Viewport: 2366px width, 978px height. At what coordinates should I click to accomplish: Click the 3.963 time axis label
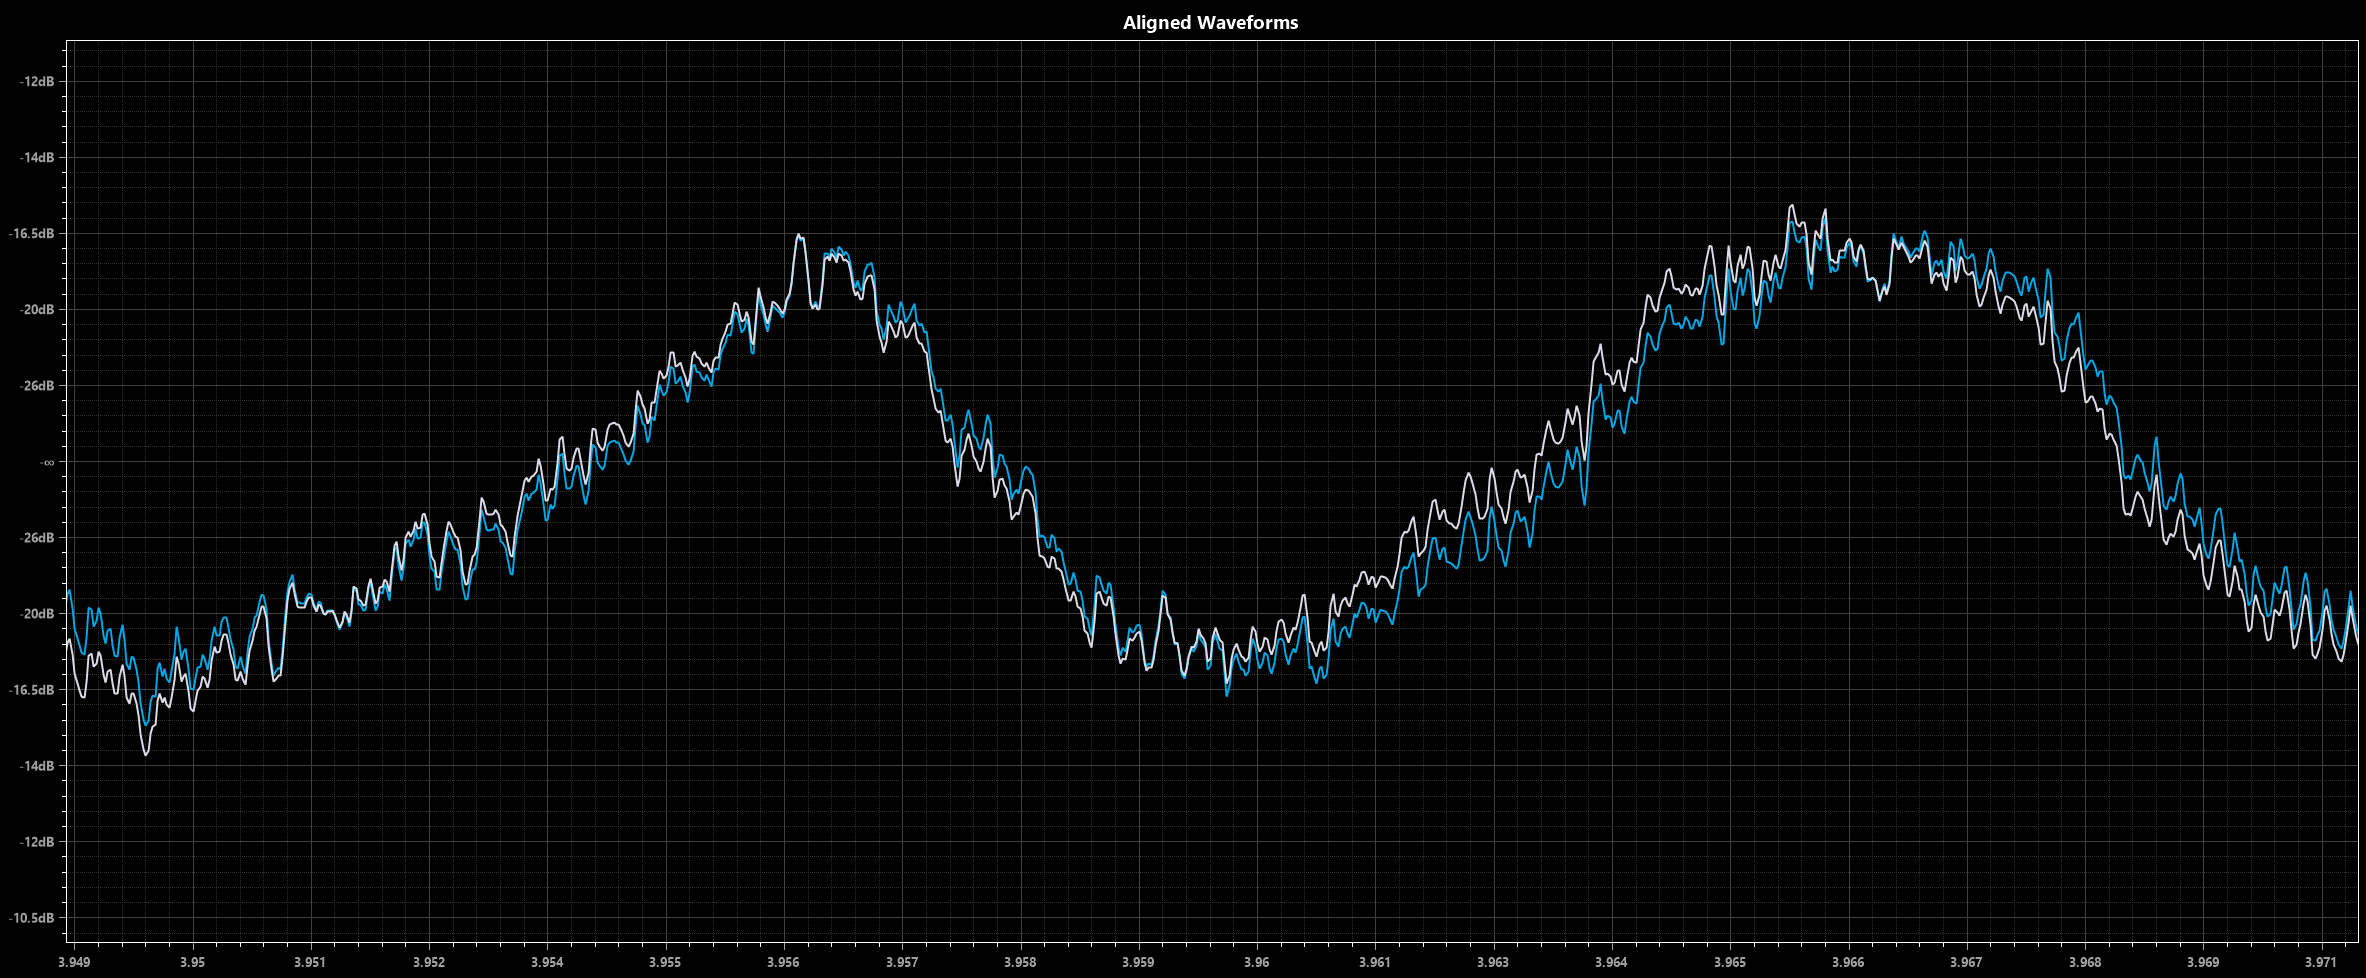(x=1493, y=963)
